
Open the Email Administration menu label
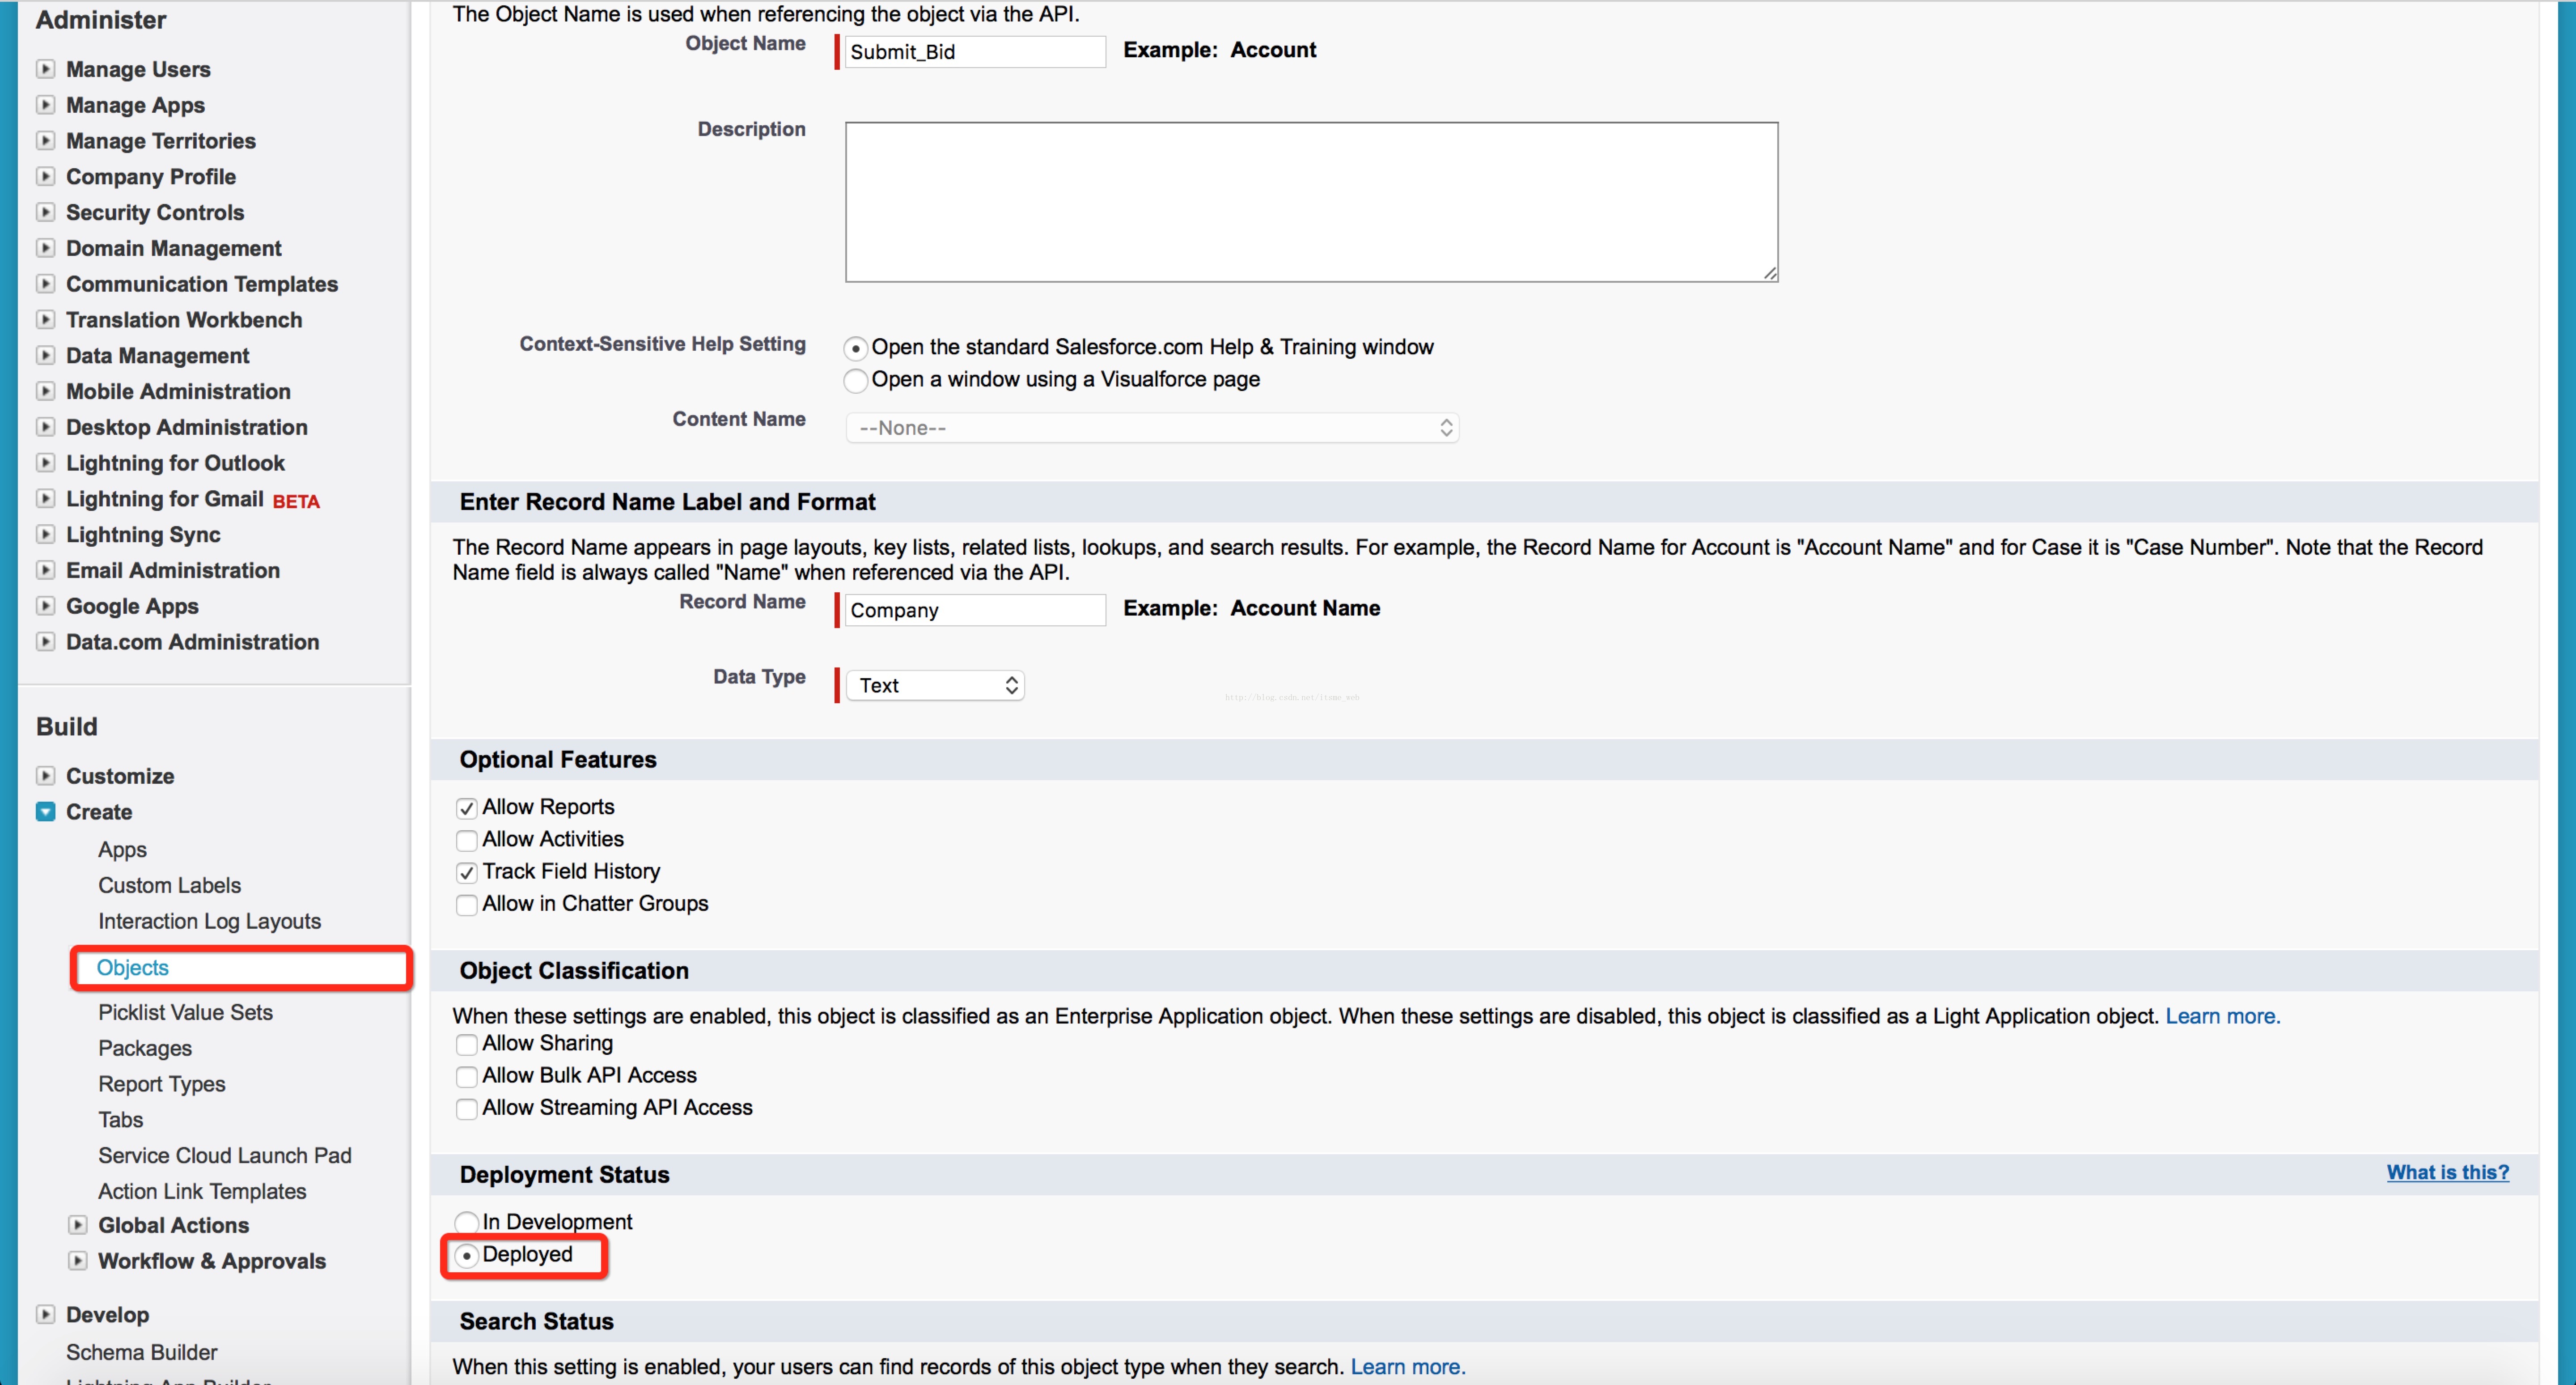(x=173, y=570)
